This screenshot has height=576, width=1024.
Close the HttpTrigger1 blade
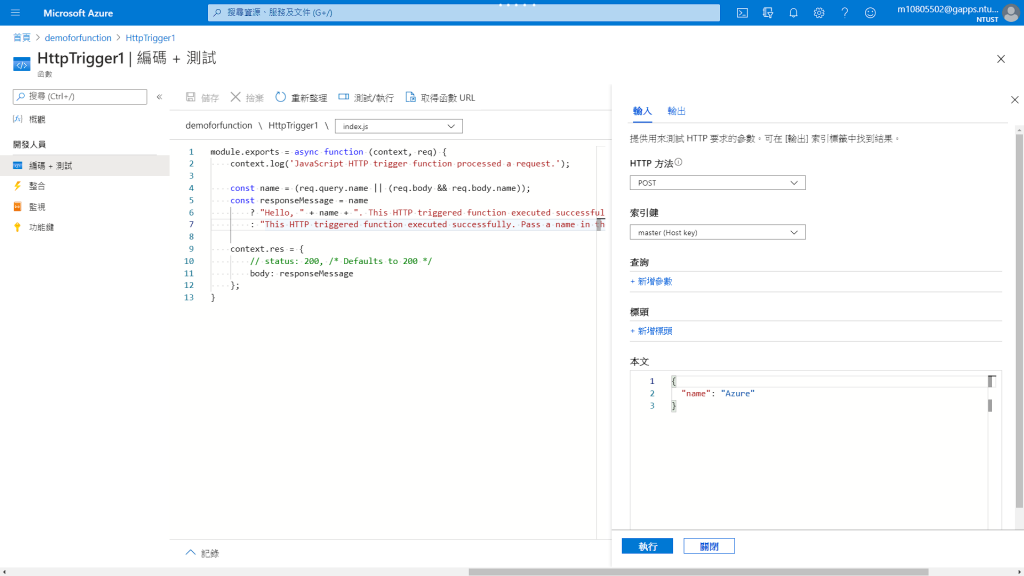[1000, 59]
